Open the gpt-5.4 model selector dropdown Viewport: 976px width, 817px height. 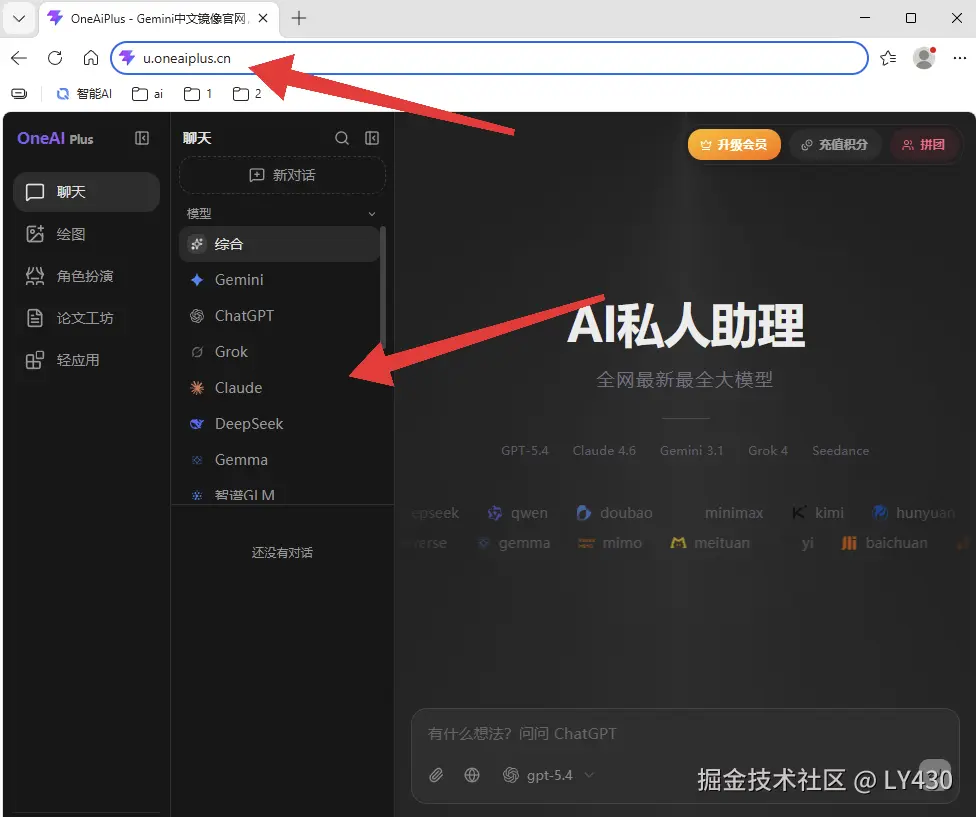point(548,775)
